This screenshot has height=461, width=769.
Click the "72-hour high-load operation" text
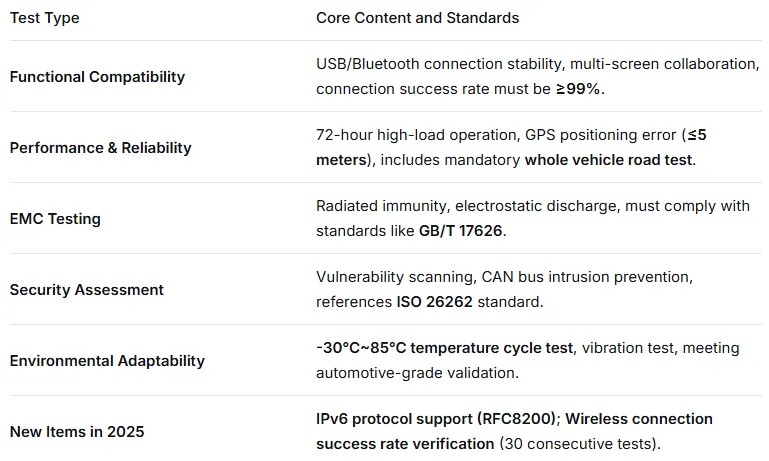[414, 135]
